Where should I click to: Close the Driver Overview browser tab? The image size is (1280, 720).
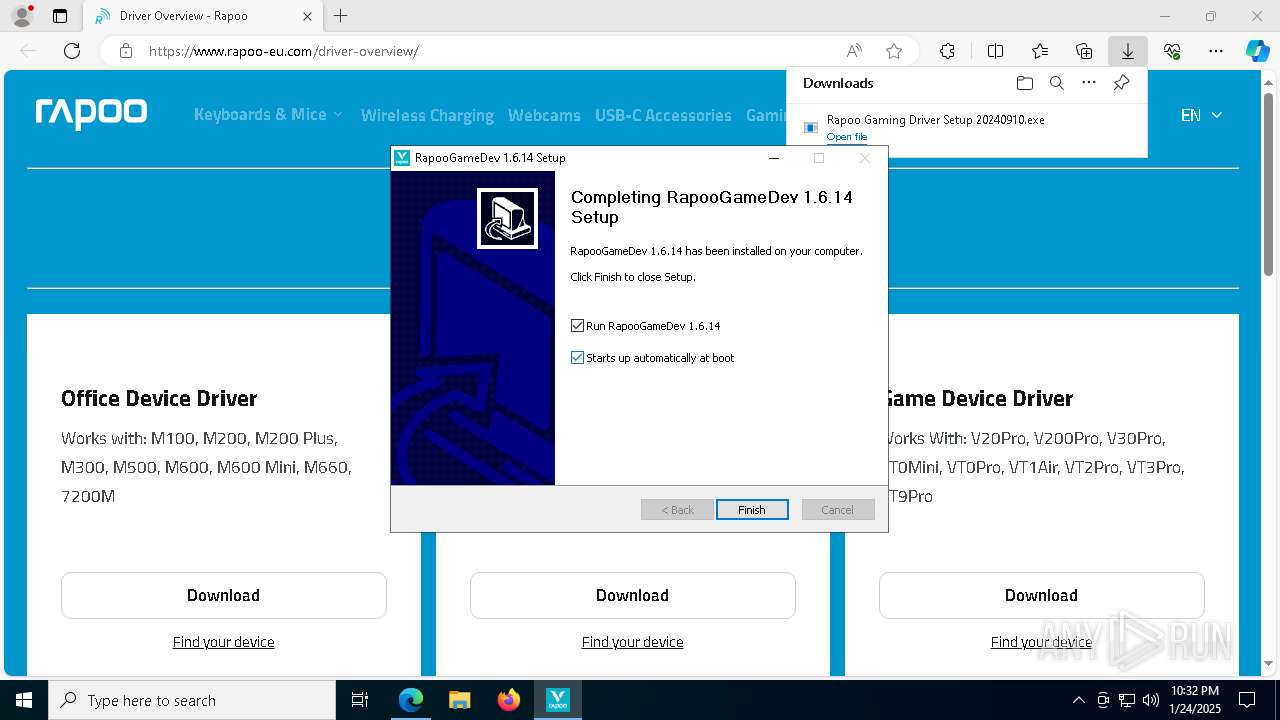[307, 16]
